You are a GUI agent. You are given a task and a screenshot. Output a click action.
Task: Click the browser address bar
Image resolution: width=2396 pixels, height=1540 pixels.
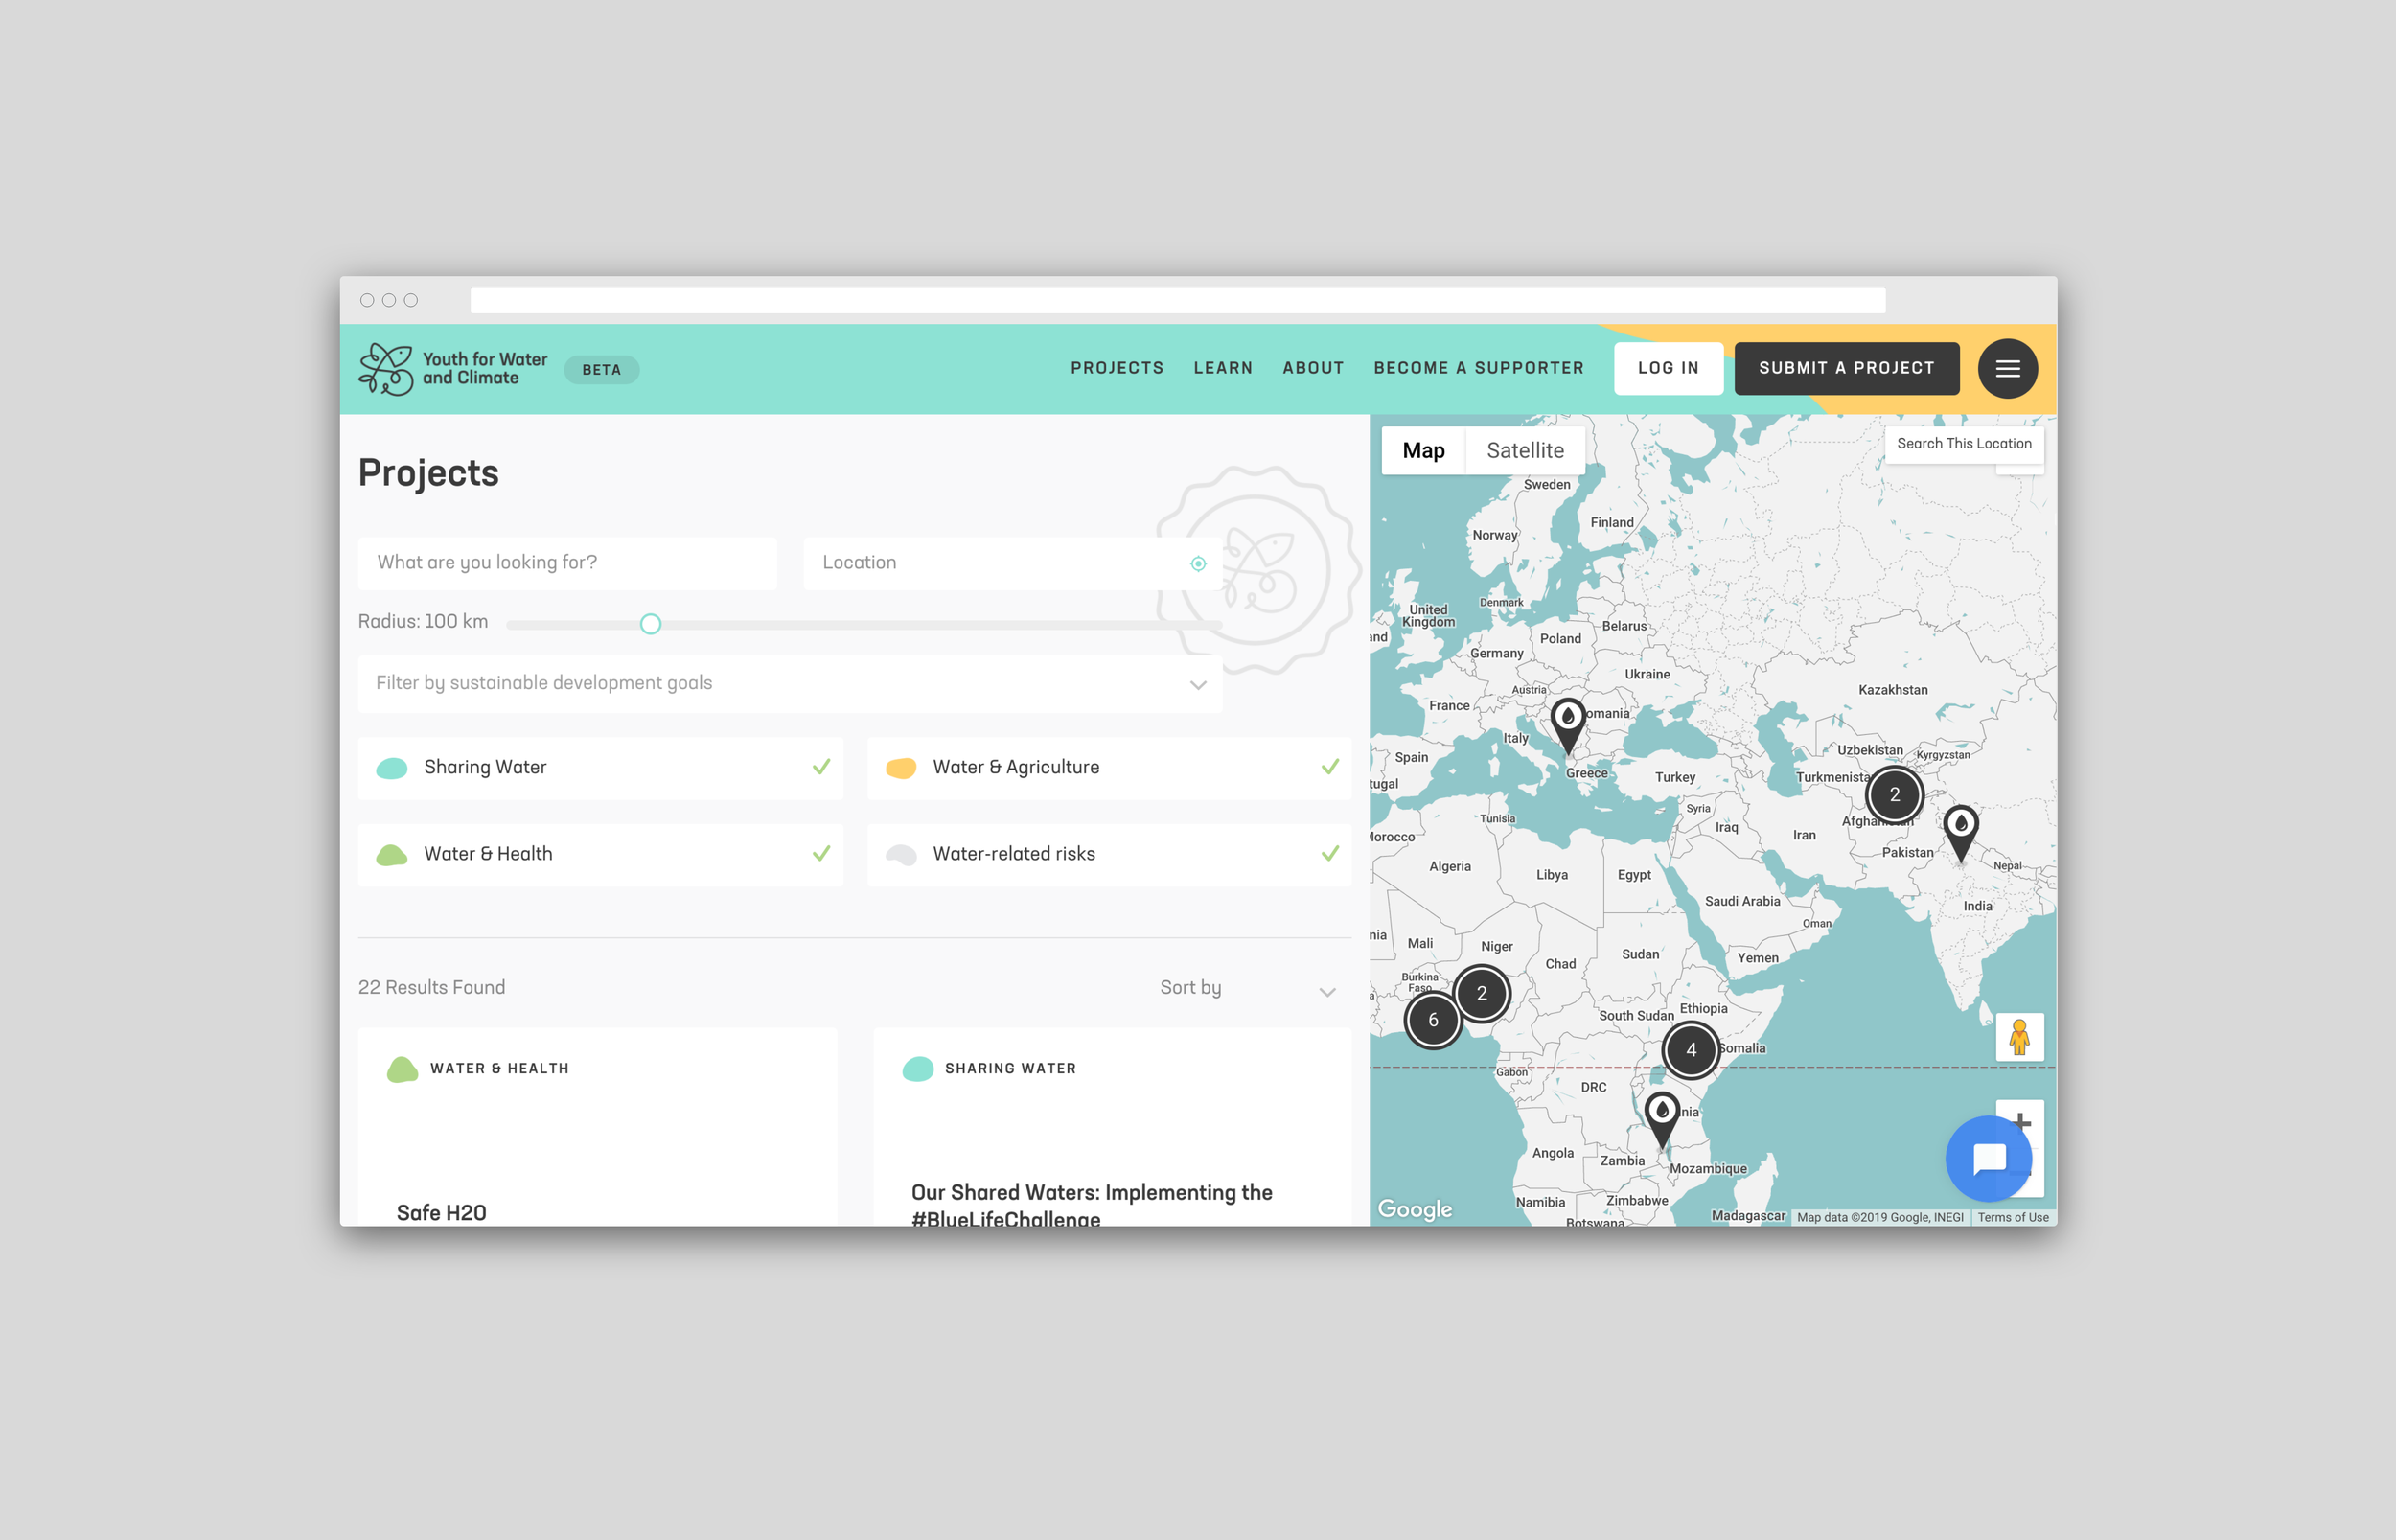click(x=1177, y=300)
